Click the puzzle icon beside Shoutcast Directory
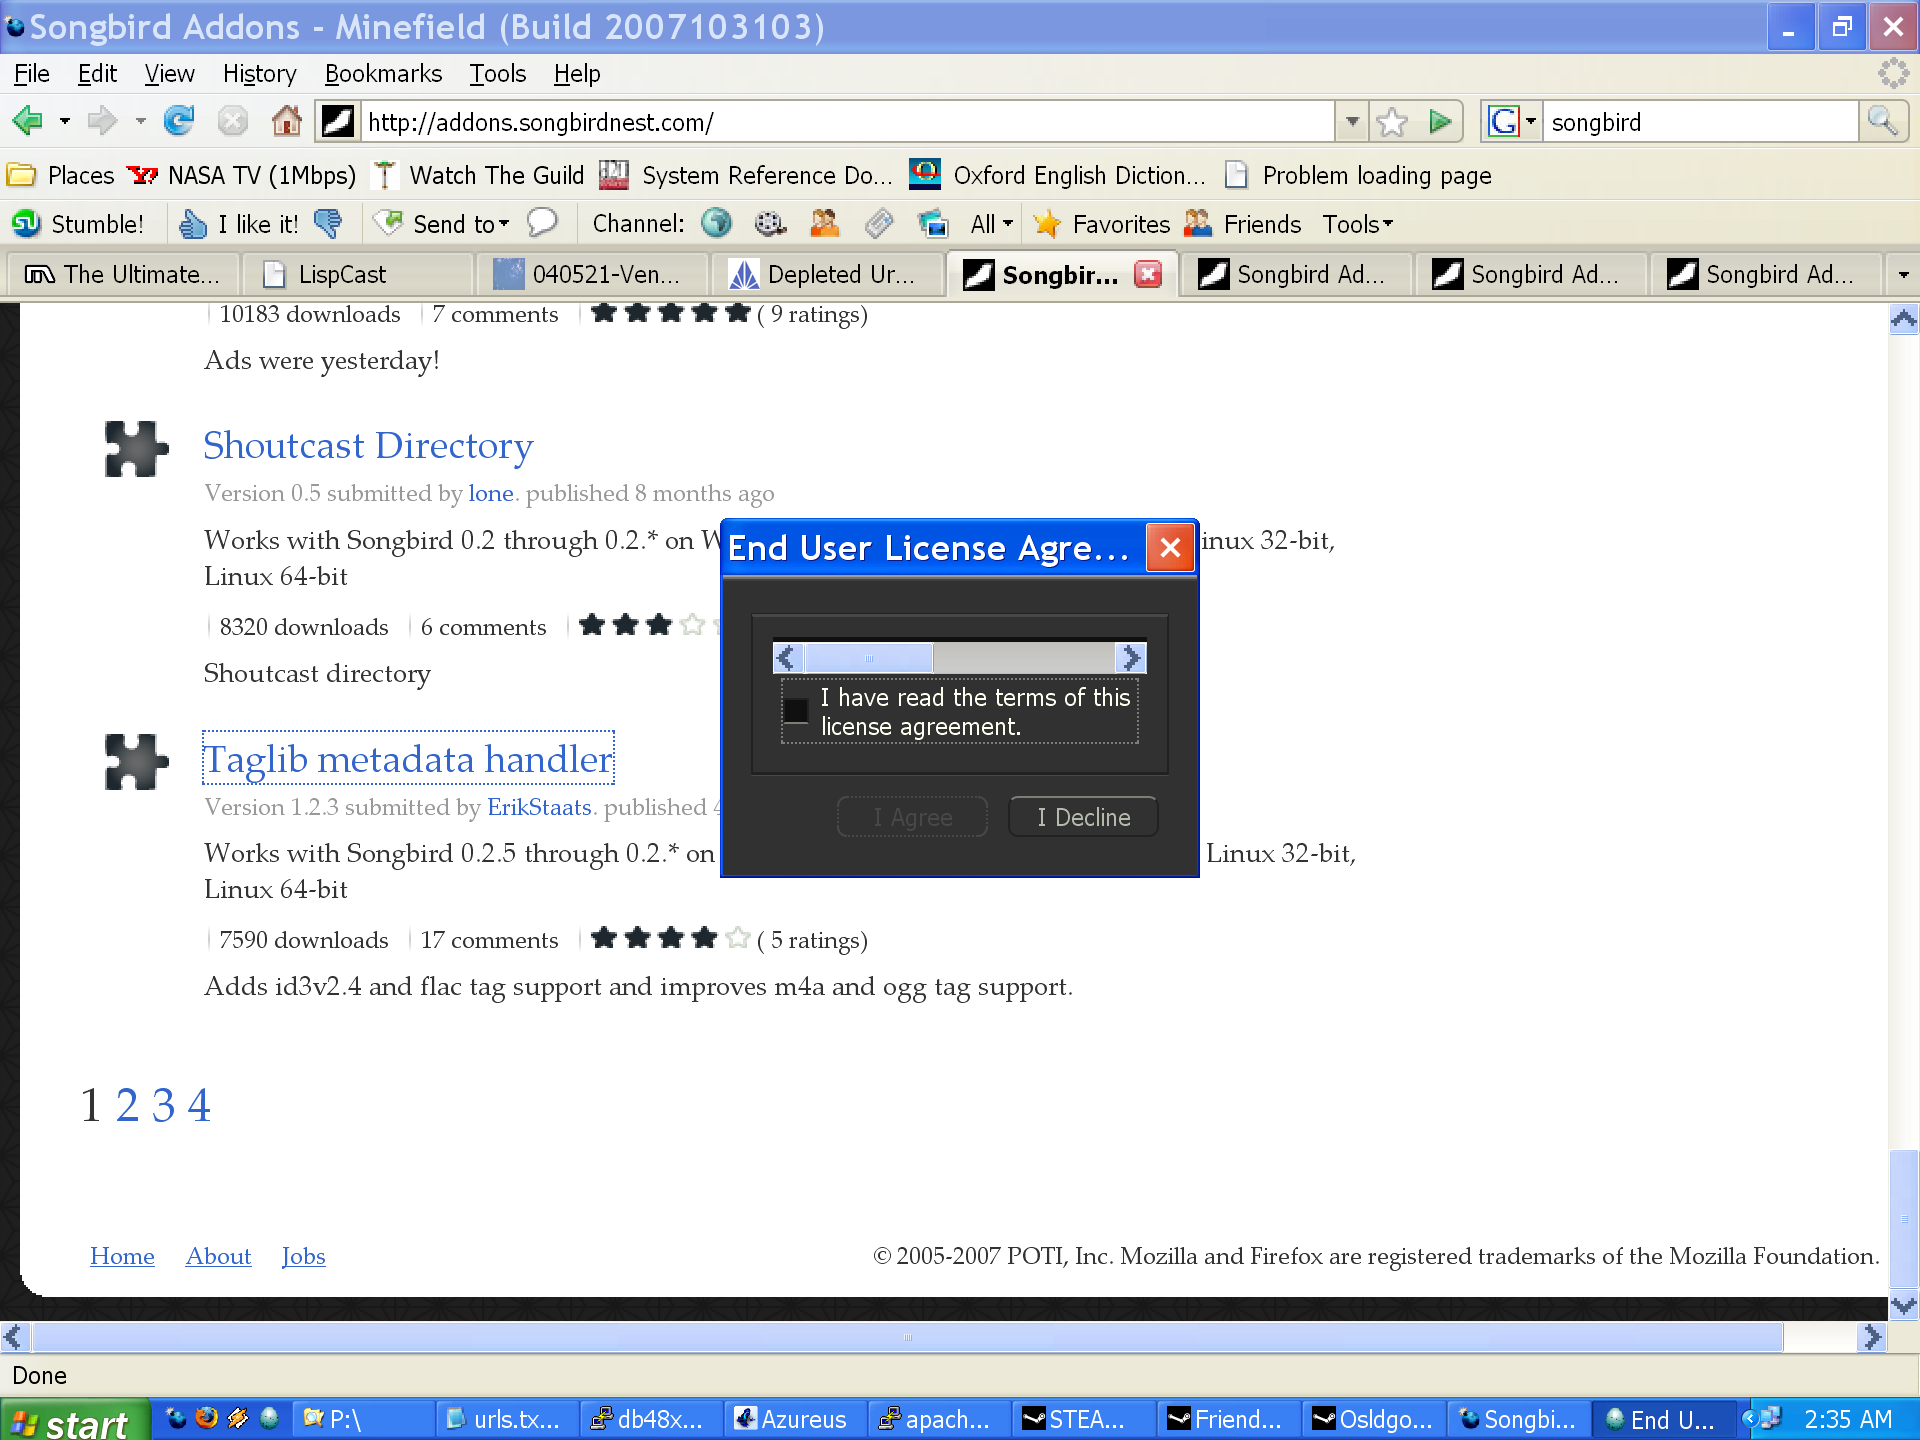The width and height of the screenshot is (1920, 1440). tap(136, 449)
